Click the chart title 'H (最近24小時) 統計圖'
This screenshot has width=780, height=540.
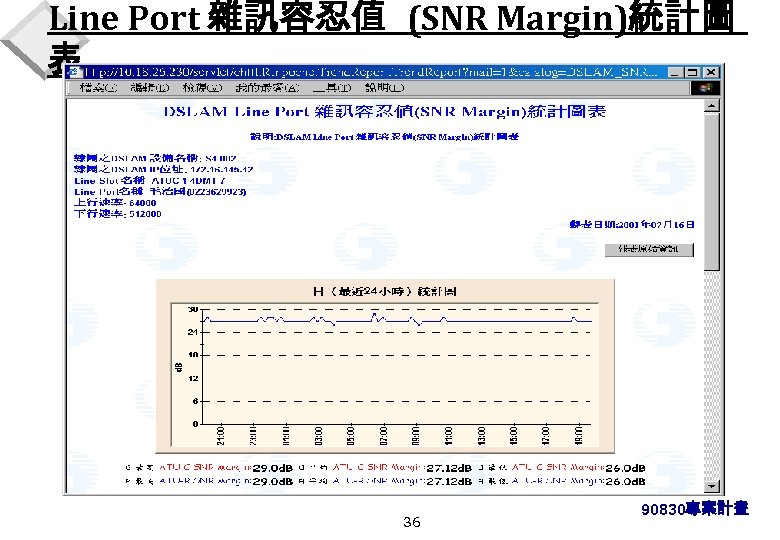385,291
